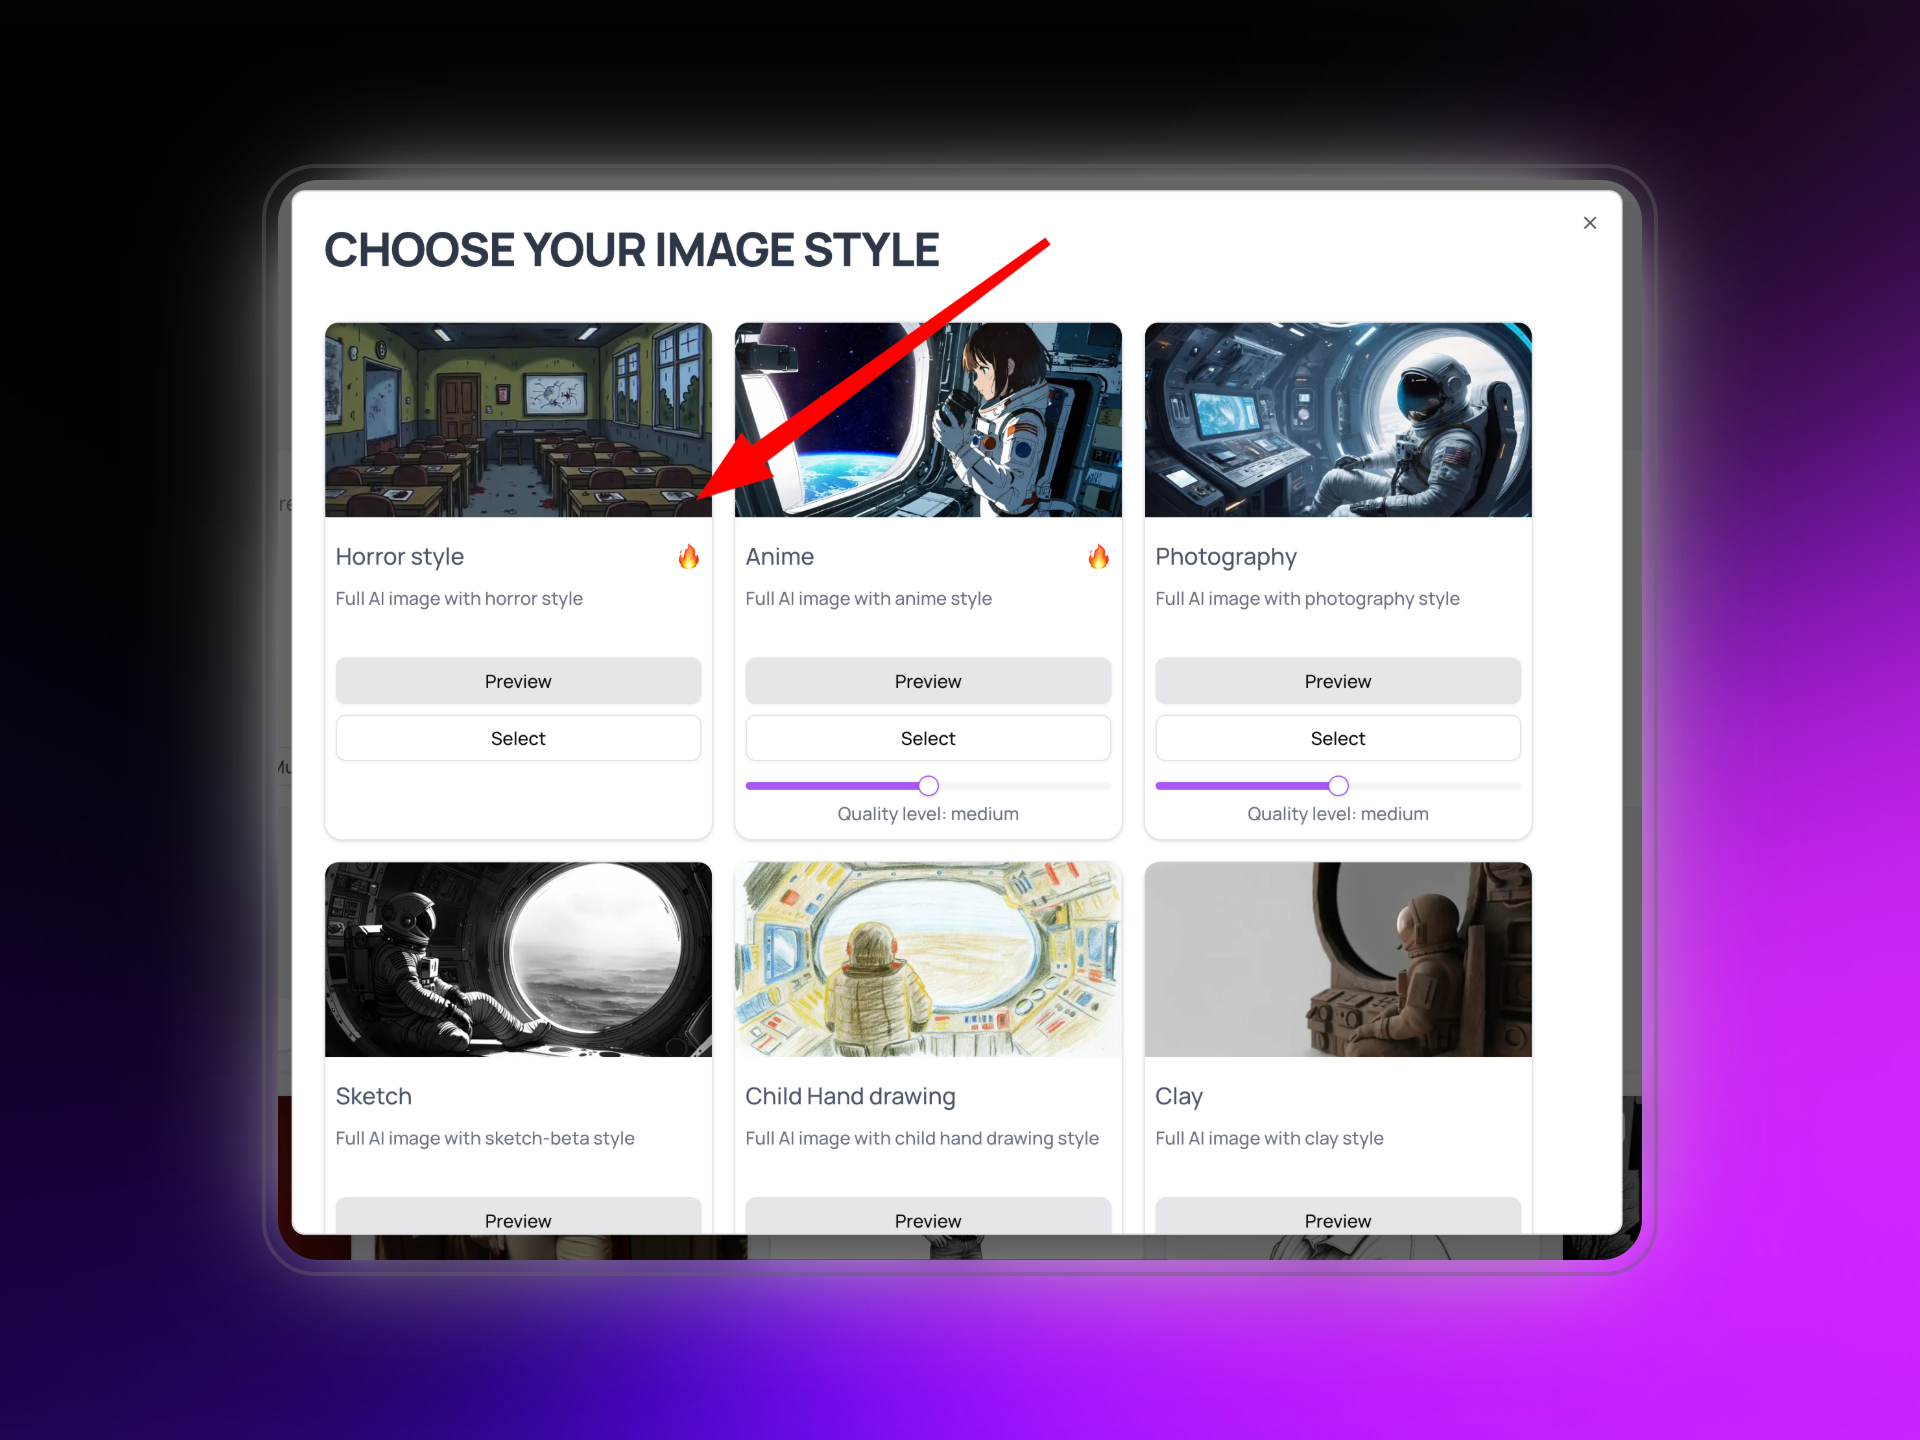Open the Clay figurine thumbnail
The image size is (1920, 1440).
point(1338,960)
